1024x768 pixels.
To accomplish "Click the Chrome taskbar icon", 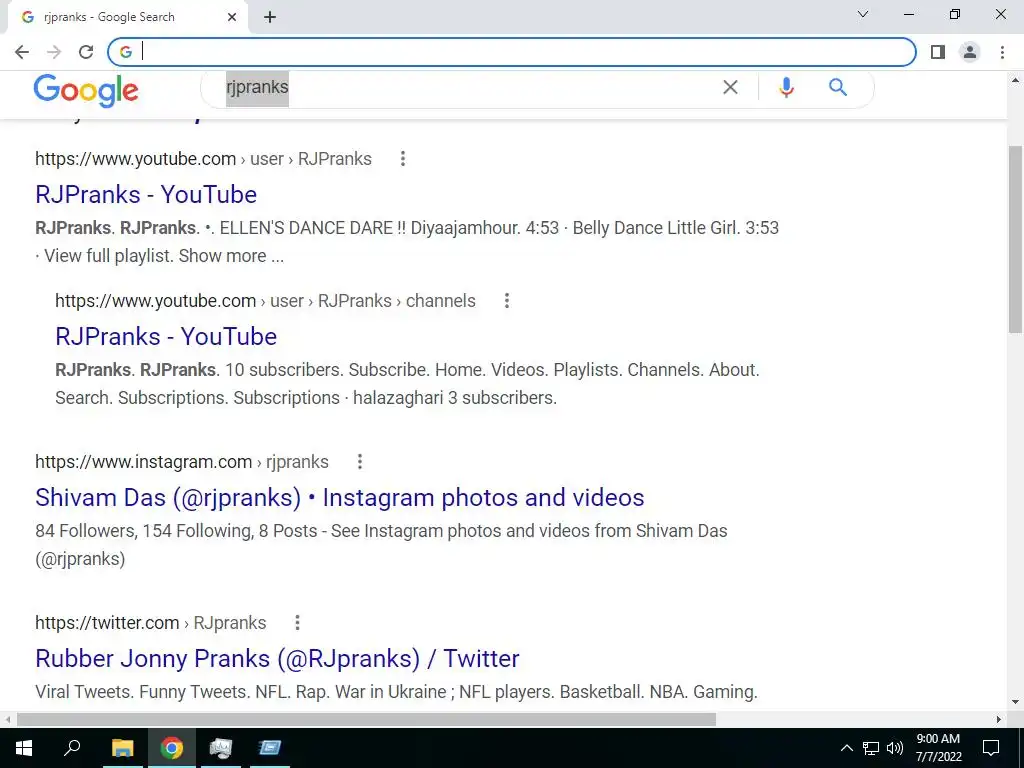I will tap(172, 748).
